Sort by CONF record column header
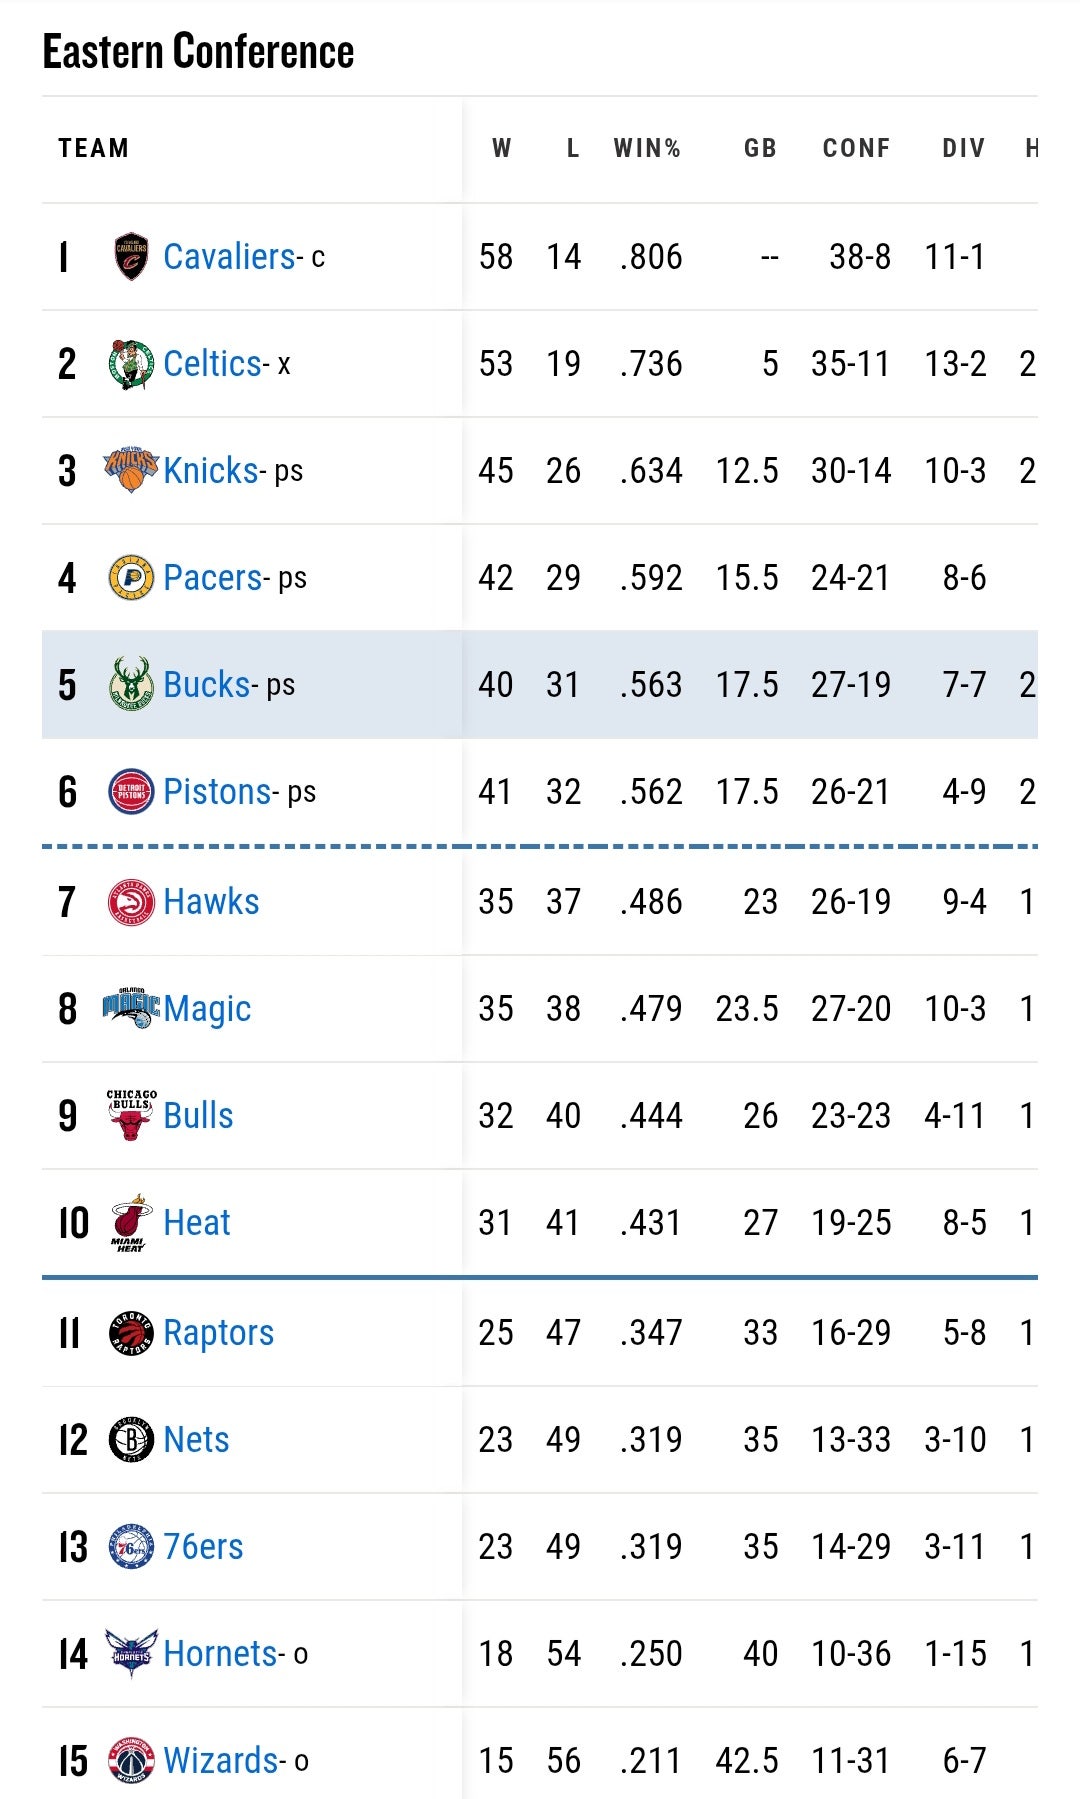 pyautogui.click(x=856, y=149)
